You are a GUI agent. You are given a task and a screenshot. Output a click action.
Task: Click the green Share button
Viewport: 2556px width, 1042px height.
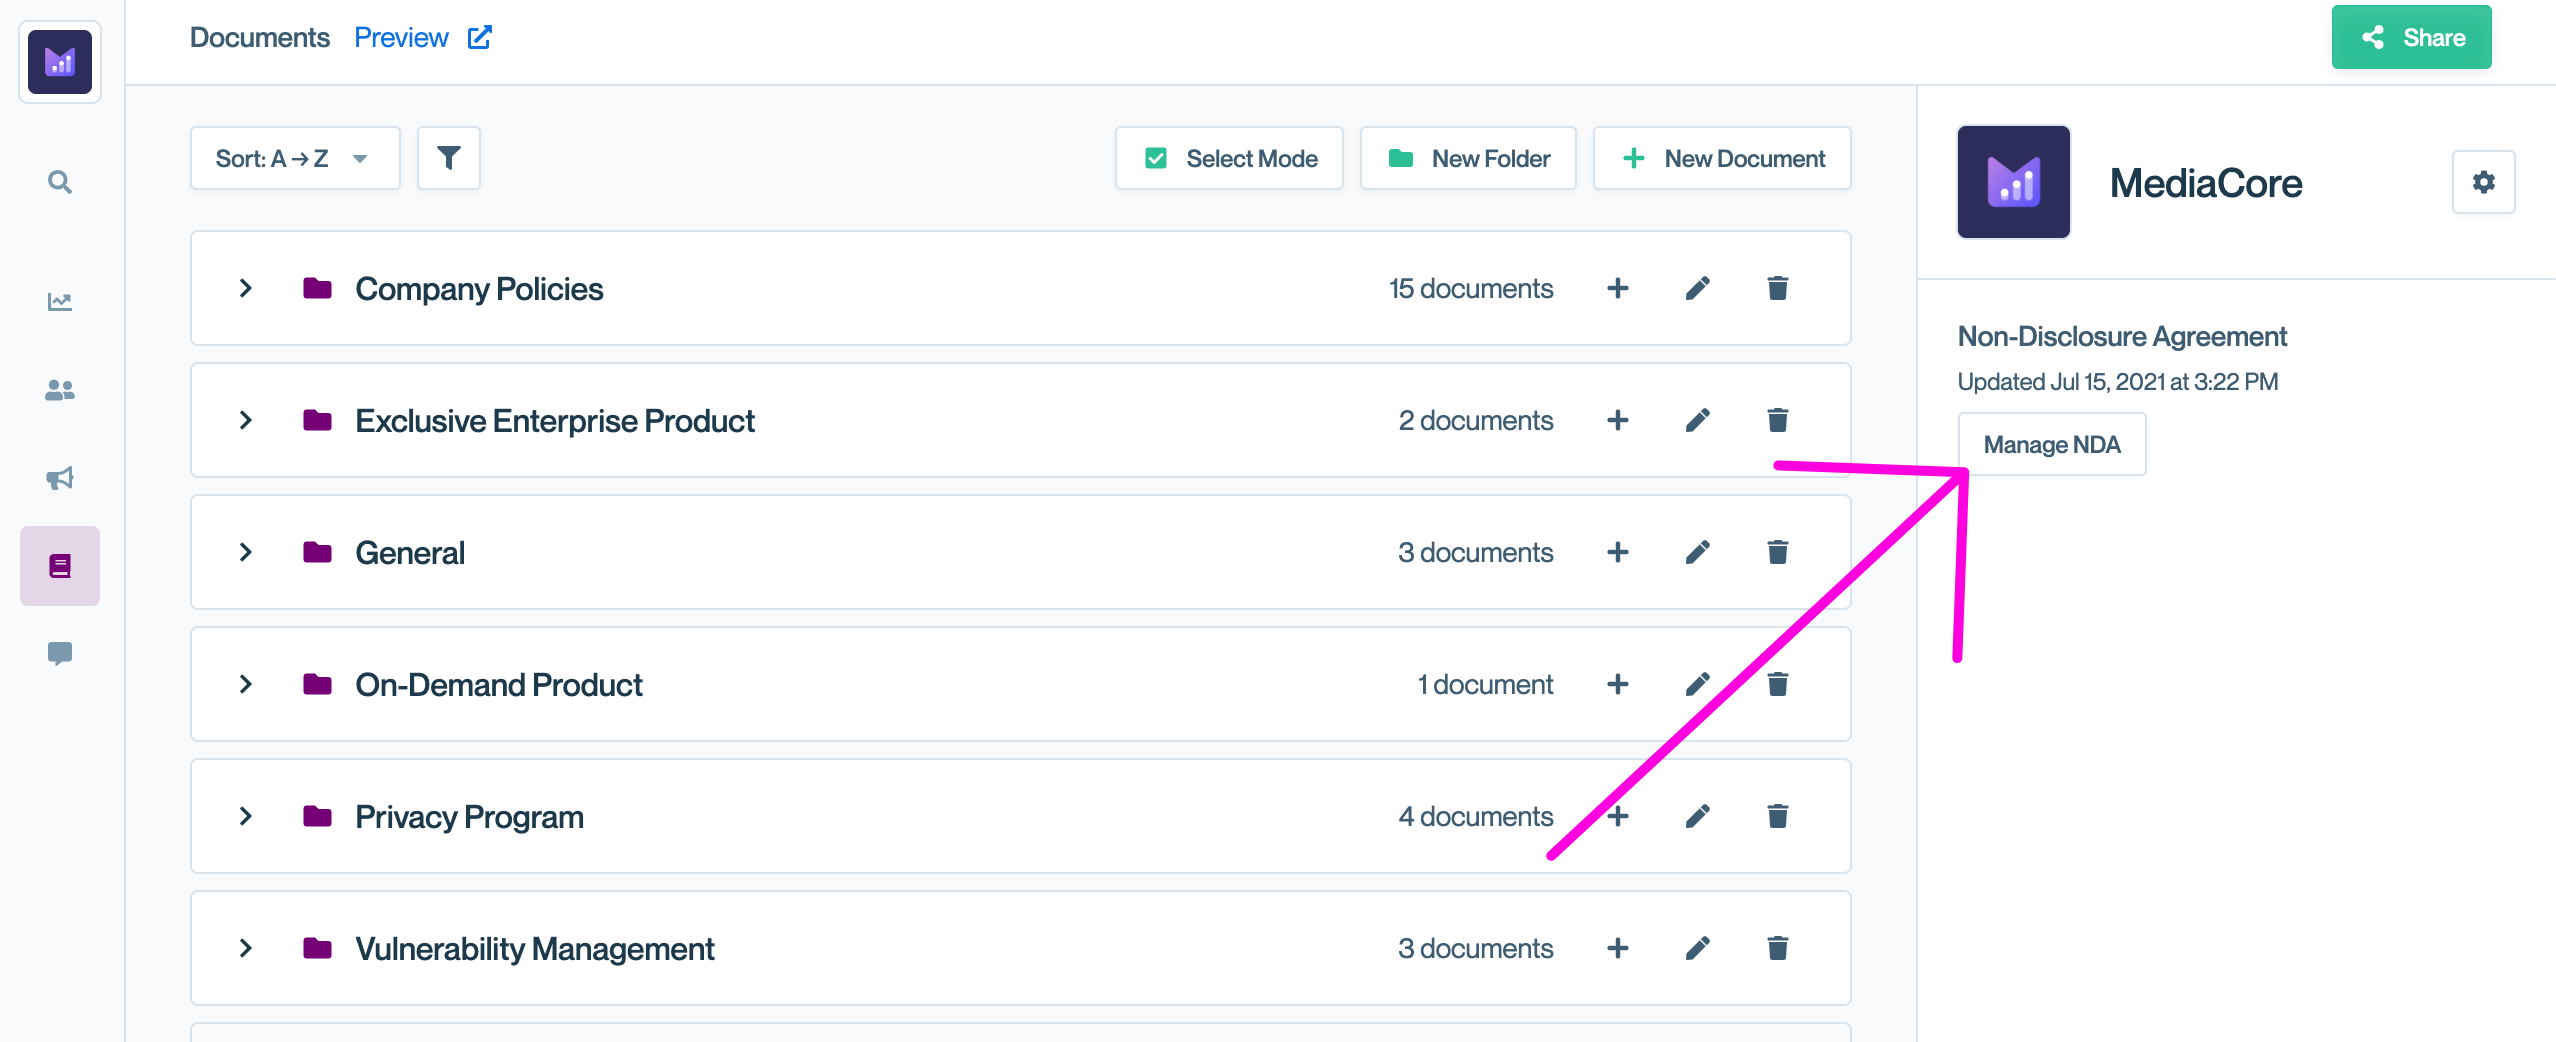pos(2412,37)
